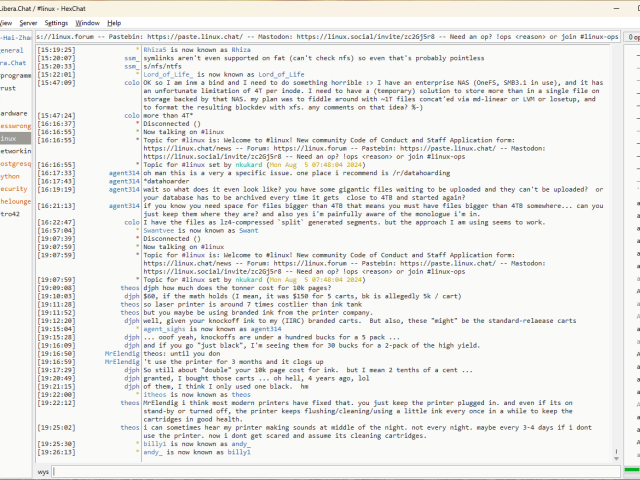Open the thelounge channel
The image size is (640, 480).
pos(14,200)
